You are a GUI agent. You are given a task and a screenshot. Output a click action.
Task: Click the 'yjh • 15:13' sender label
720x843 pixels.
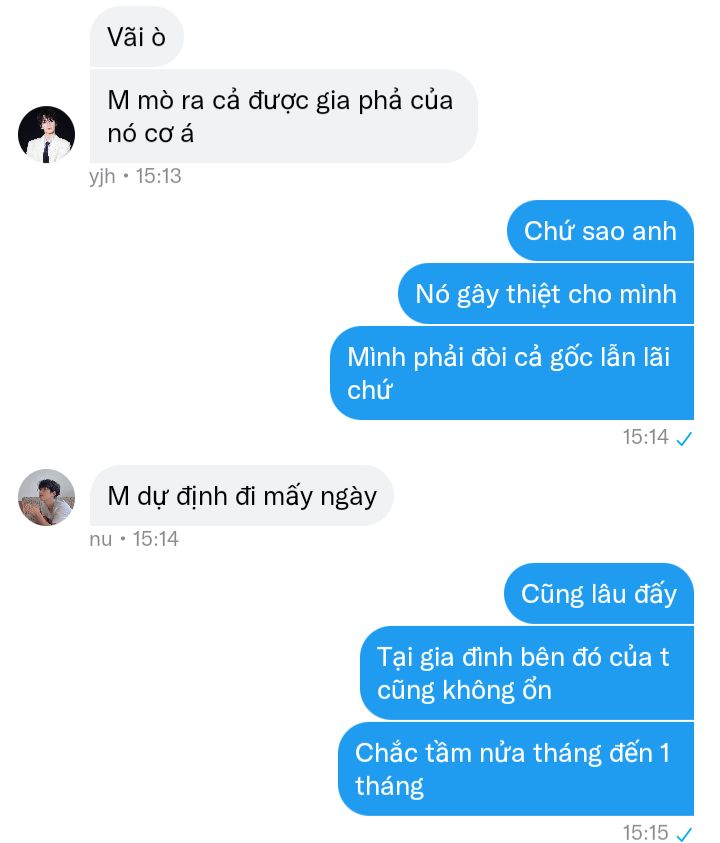(x=136, y=176)
